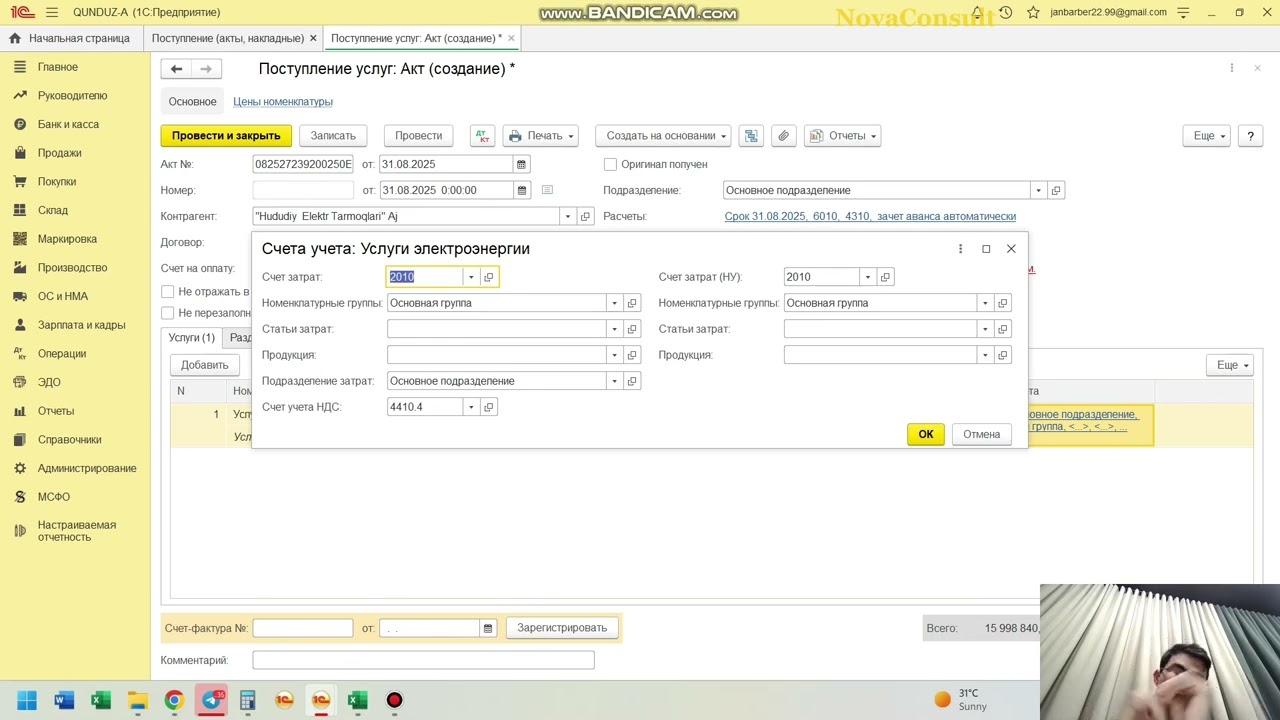Toggle the Не перезаполн checkbox
The image size is (1280, 720).
pos(168,313)
